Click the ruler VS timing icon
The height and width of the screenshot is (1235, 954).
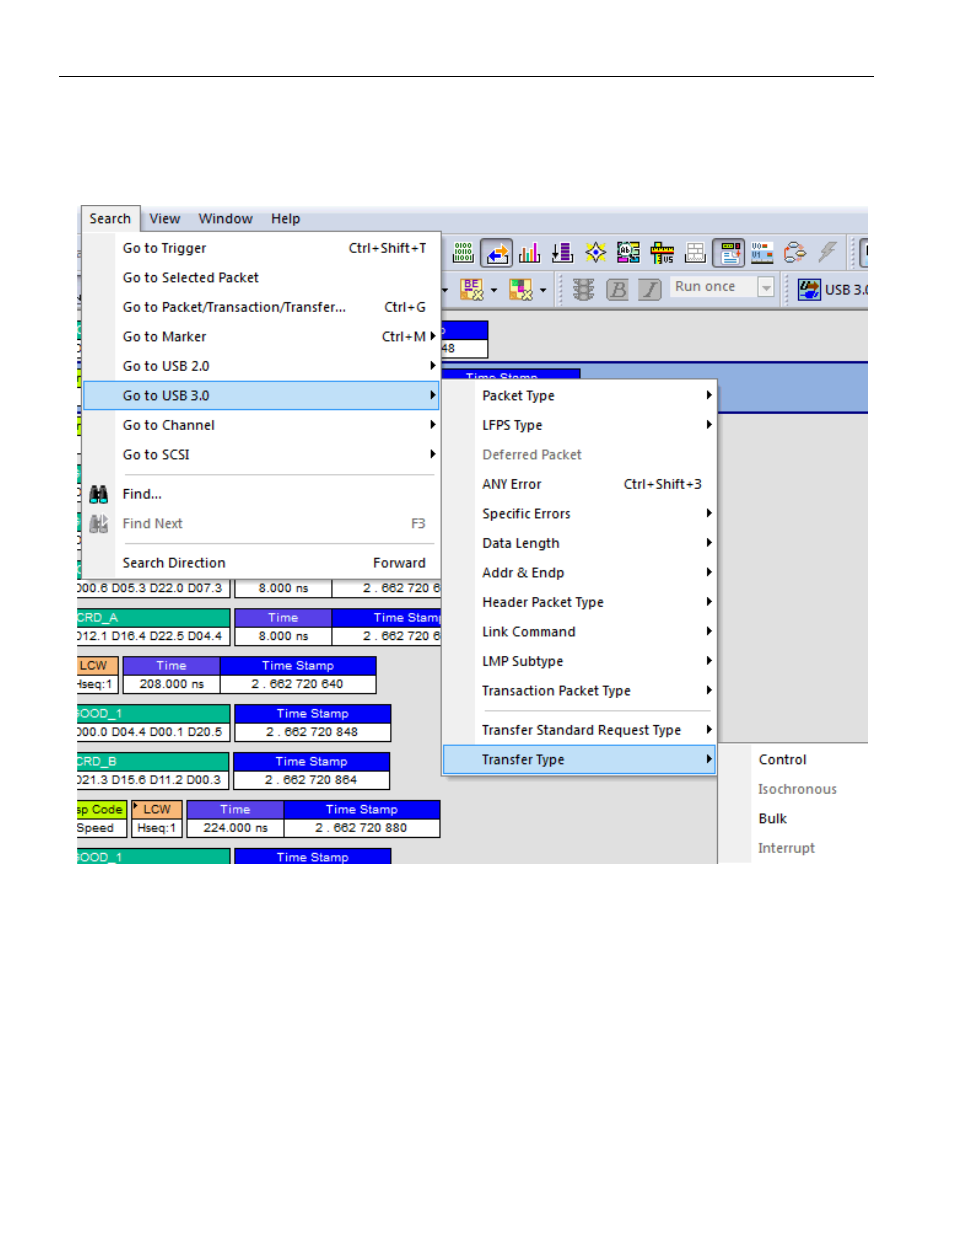point(662,252)
